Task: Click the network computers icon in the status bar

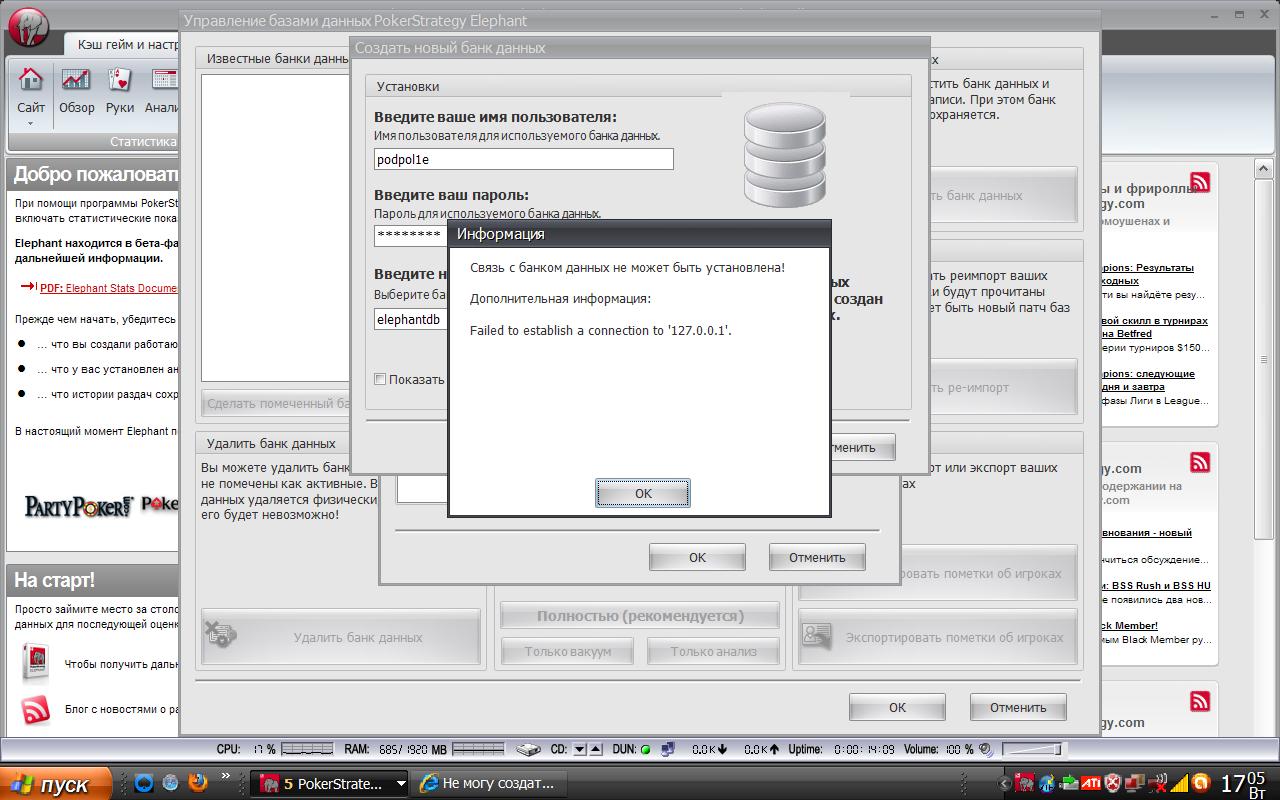Action: (x=667, y=749)
